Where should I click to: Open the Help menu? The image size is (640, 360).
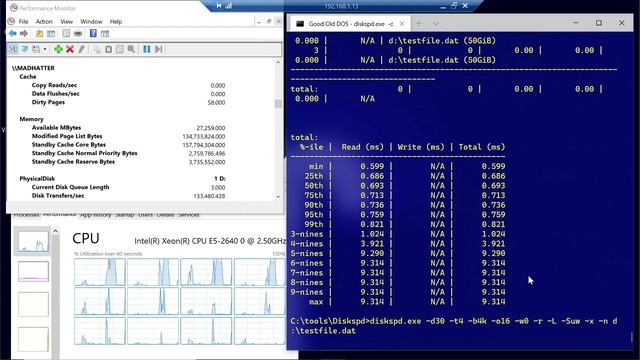116,21
